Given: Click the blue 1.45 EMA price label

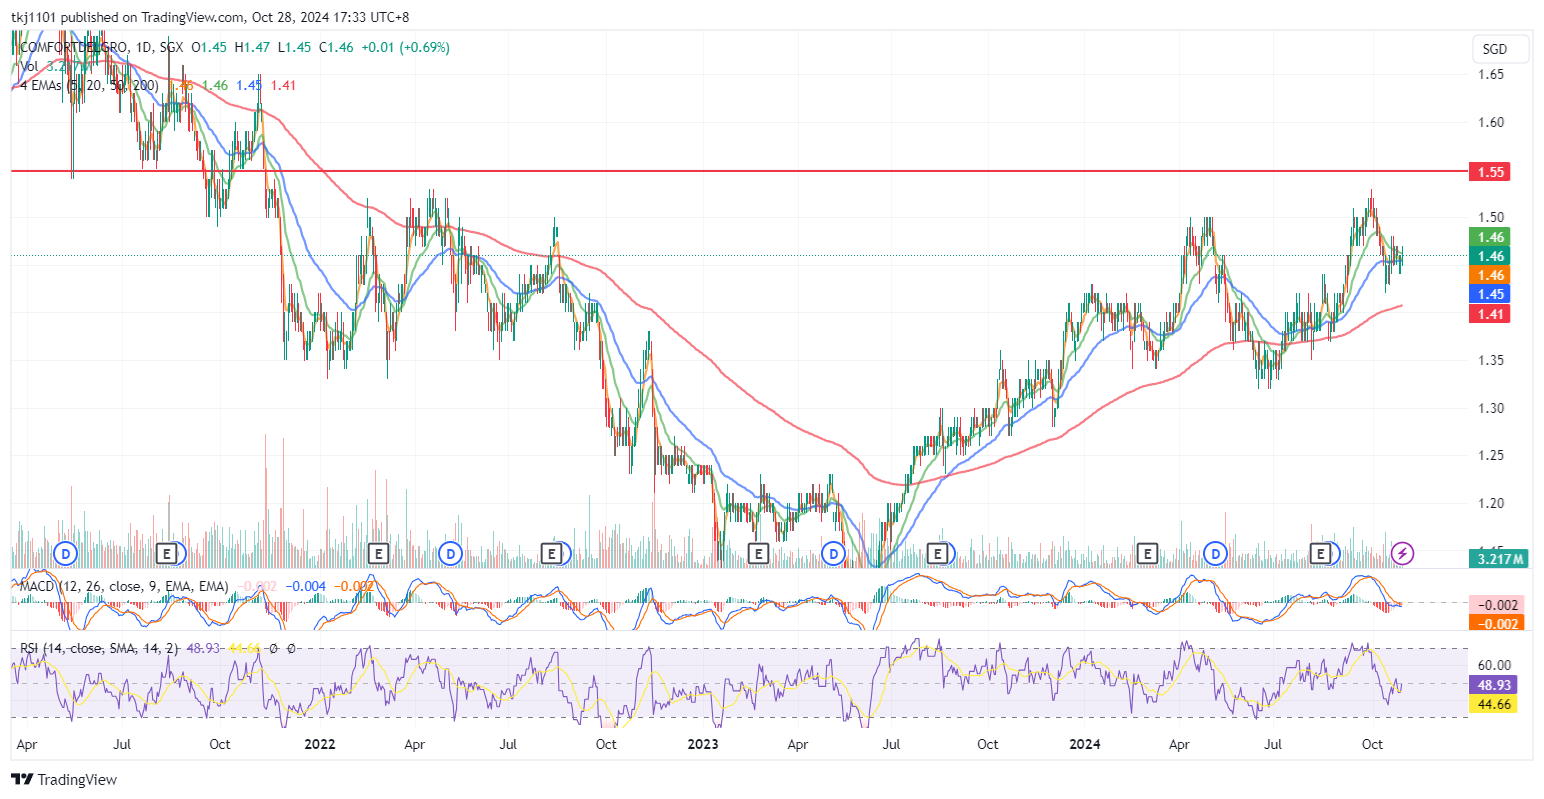Looking at the screenshot, I should [1490, 294].
